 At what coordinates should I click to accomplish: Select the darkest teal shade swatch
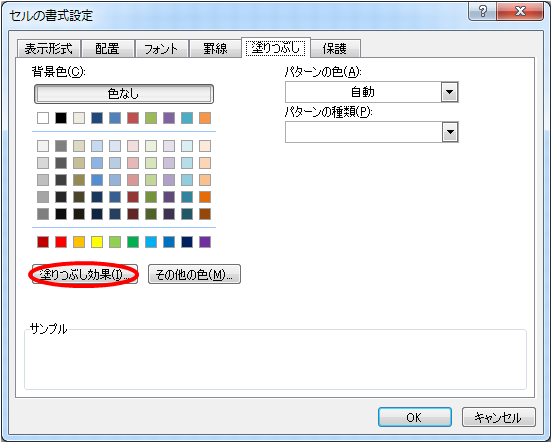[187, 214]
